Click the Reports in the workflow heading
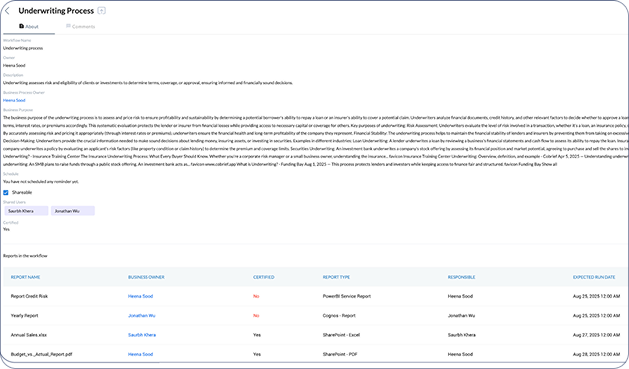 (x=25, y=255)
